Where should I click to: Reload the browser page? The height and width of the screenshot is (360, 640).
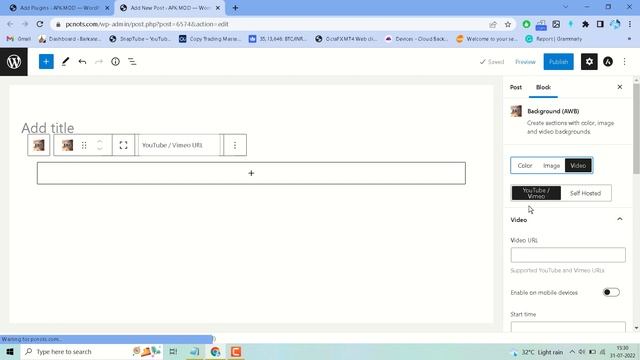[40, 24]
